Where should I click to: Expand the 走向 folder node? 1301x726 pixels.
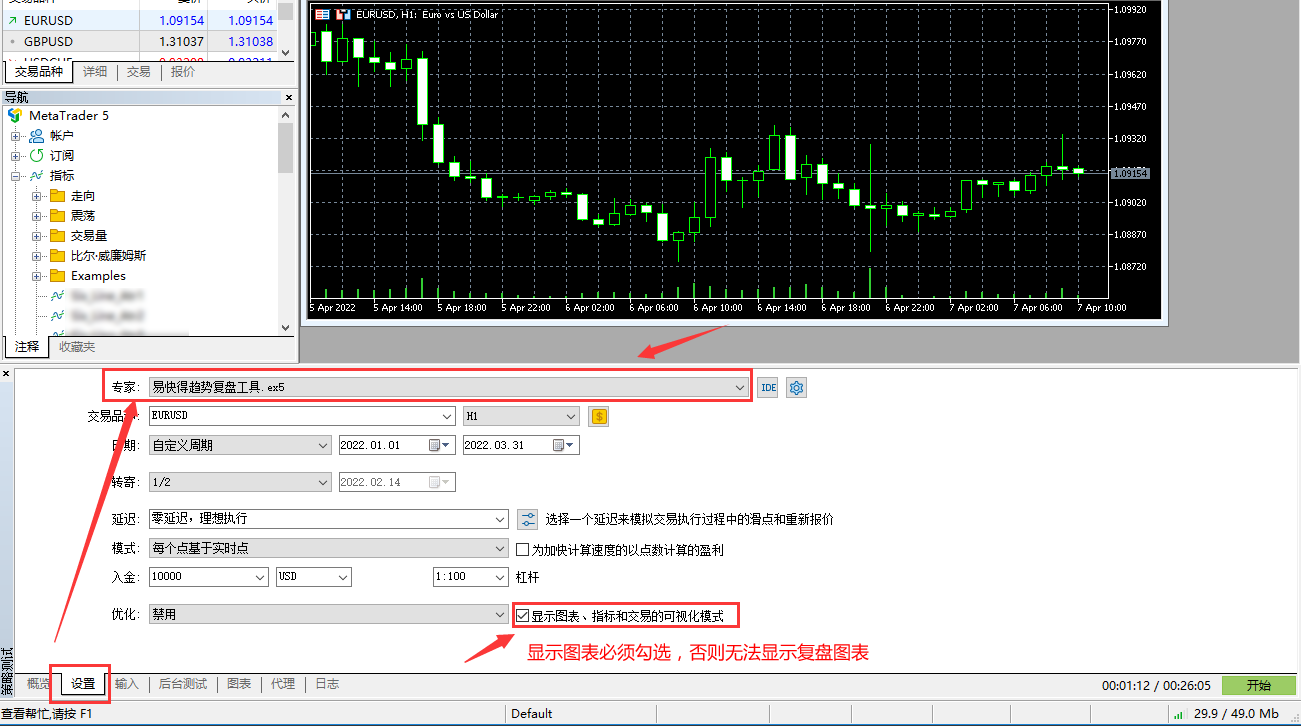coord(37,196)
